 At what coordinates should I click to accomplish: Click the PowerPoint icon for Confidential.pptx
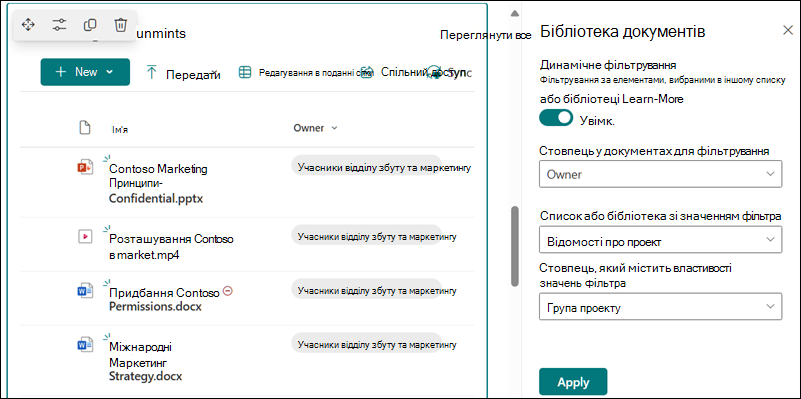(84, 168)
